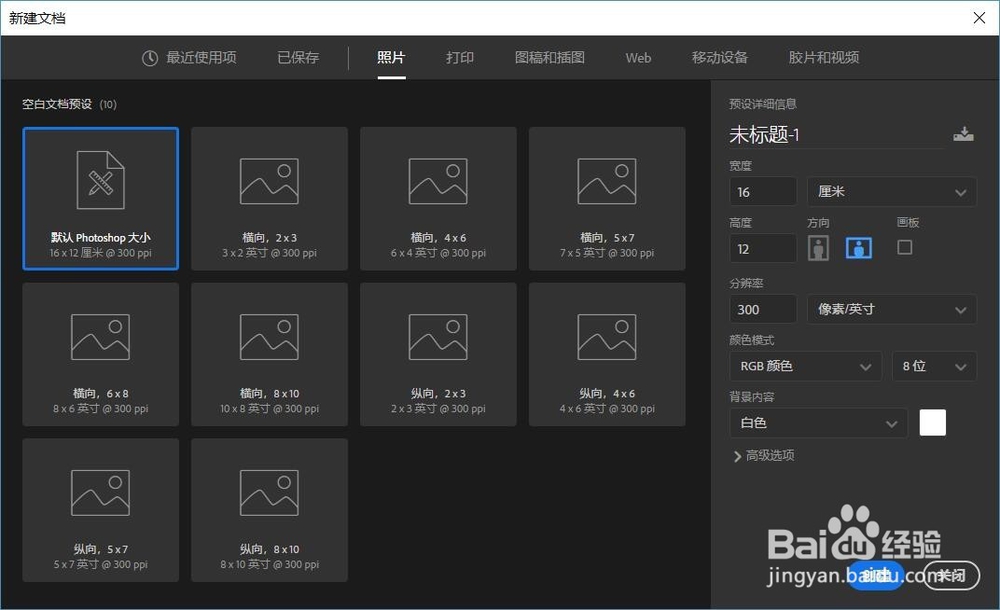Image resolution: width=1000 pixels, height=610 pixels.
Task: Select the 横向, 5 x 7 preset
Action: pos(607,198)
